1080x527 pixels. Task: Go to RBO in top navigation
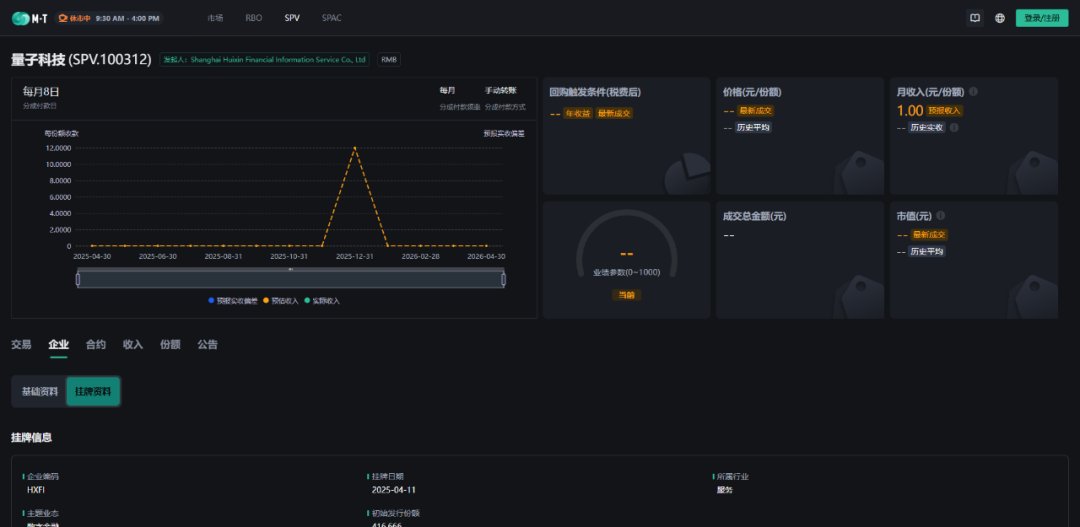point(253,18)
